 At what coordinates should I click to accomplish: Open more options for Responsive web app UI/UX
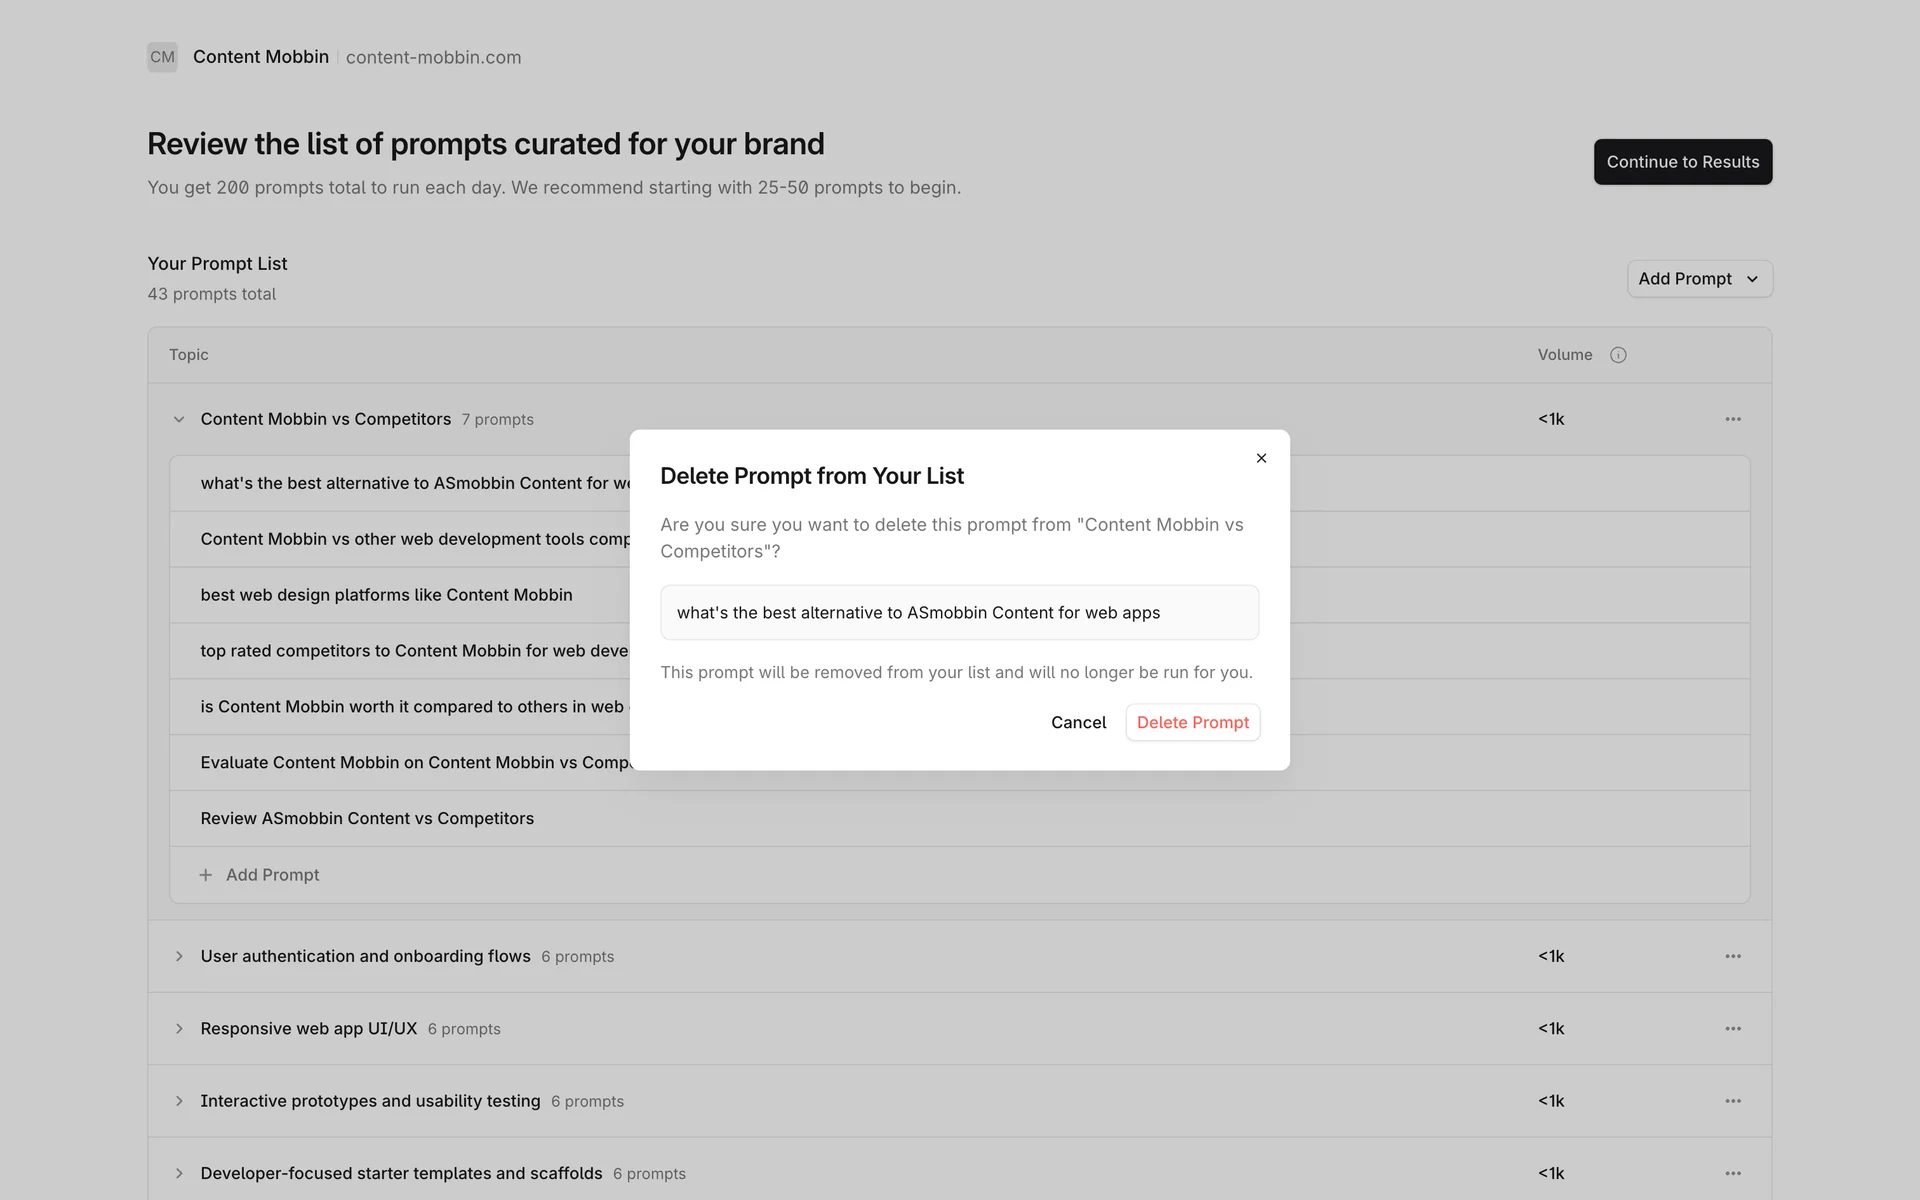point(1733,1028)
